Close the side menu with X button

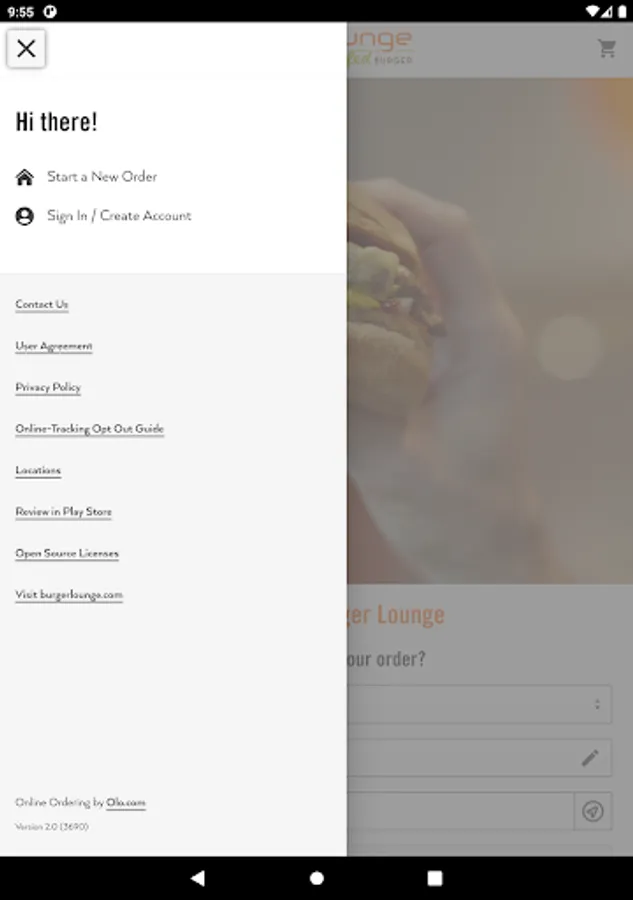[x=26, y=48]
